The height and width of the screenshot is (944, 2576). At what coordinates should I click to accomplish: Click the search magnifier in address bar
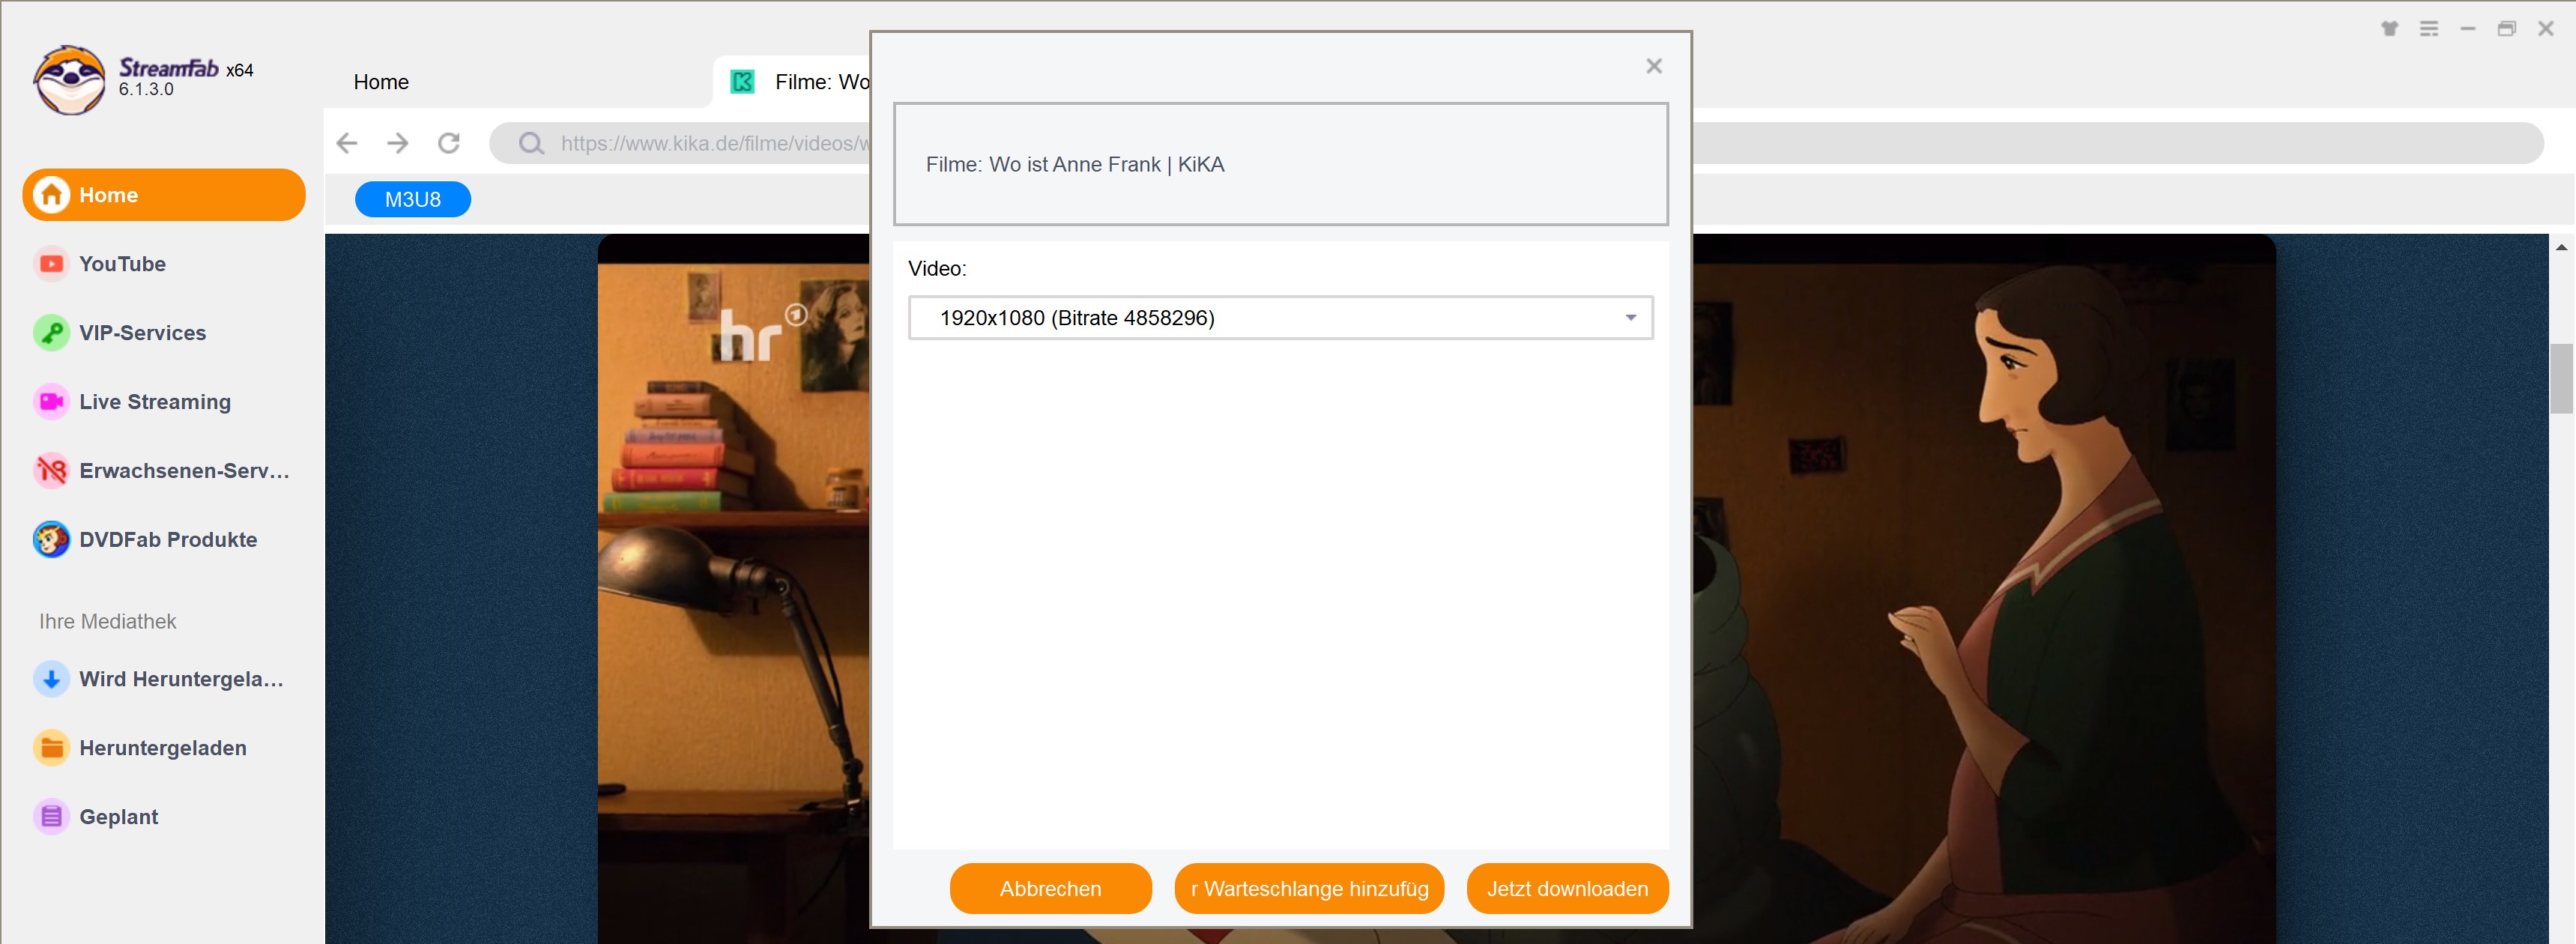pyautogui.click(x=531, y=144)
